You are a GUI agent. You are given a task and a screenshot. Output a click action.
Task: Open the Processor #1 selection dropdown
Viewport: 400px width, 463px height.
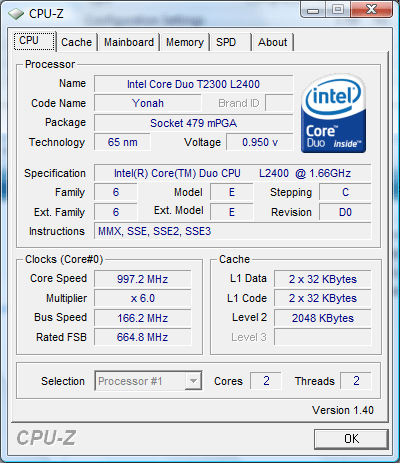148,381
